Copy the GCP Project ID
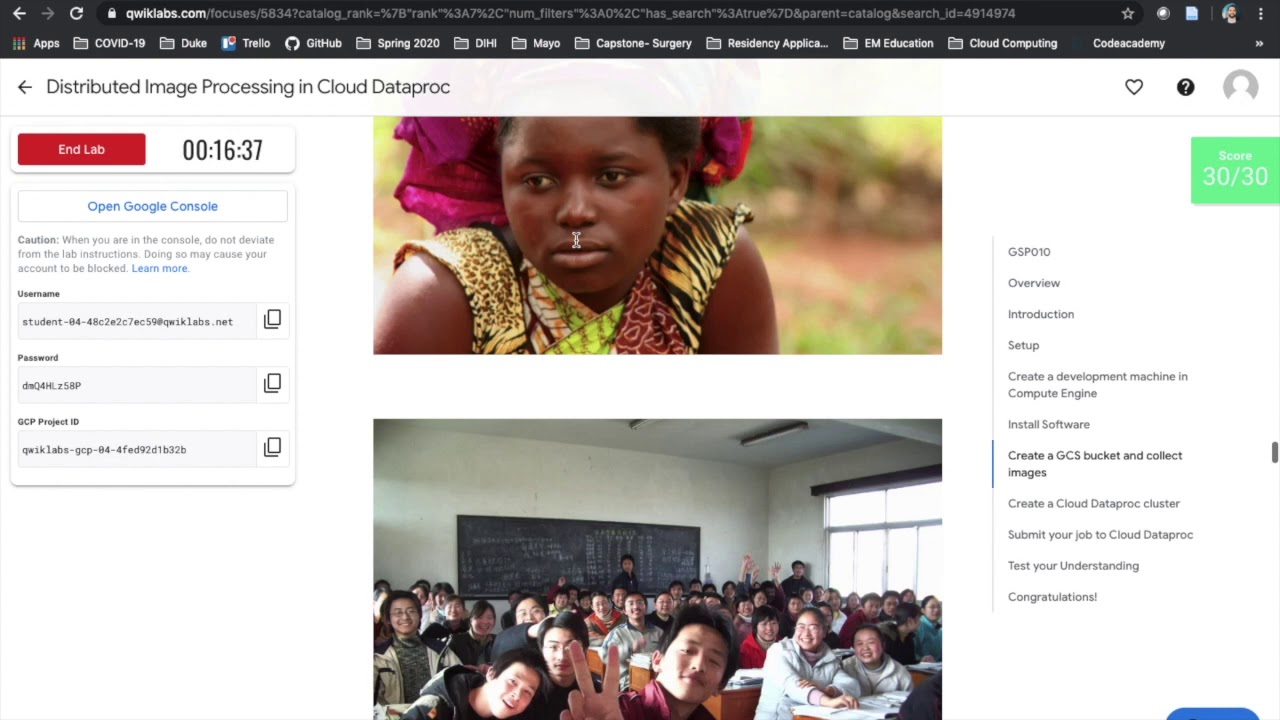Screen dimensions: 1280x720 (272, 448)
